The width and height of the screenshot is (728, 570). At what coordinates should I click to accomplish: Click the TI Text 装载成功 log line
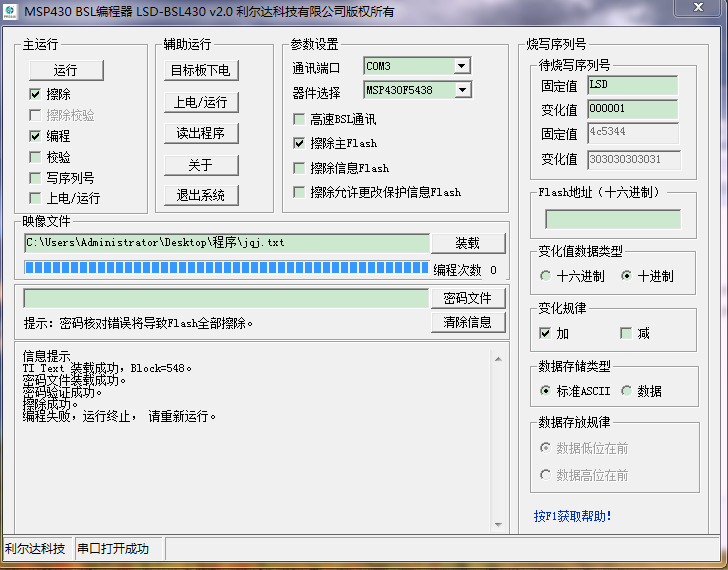pos(107,368)
